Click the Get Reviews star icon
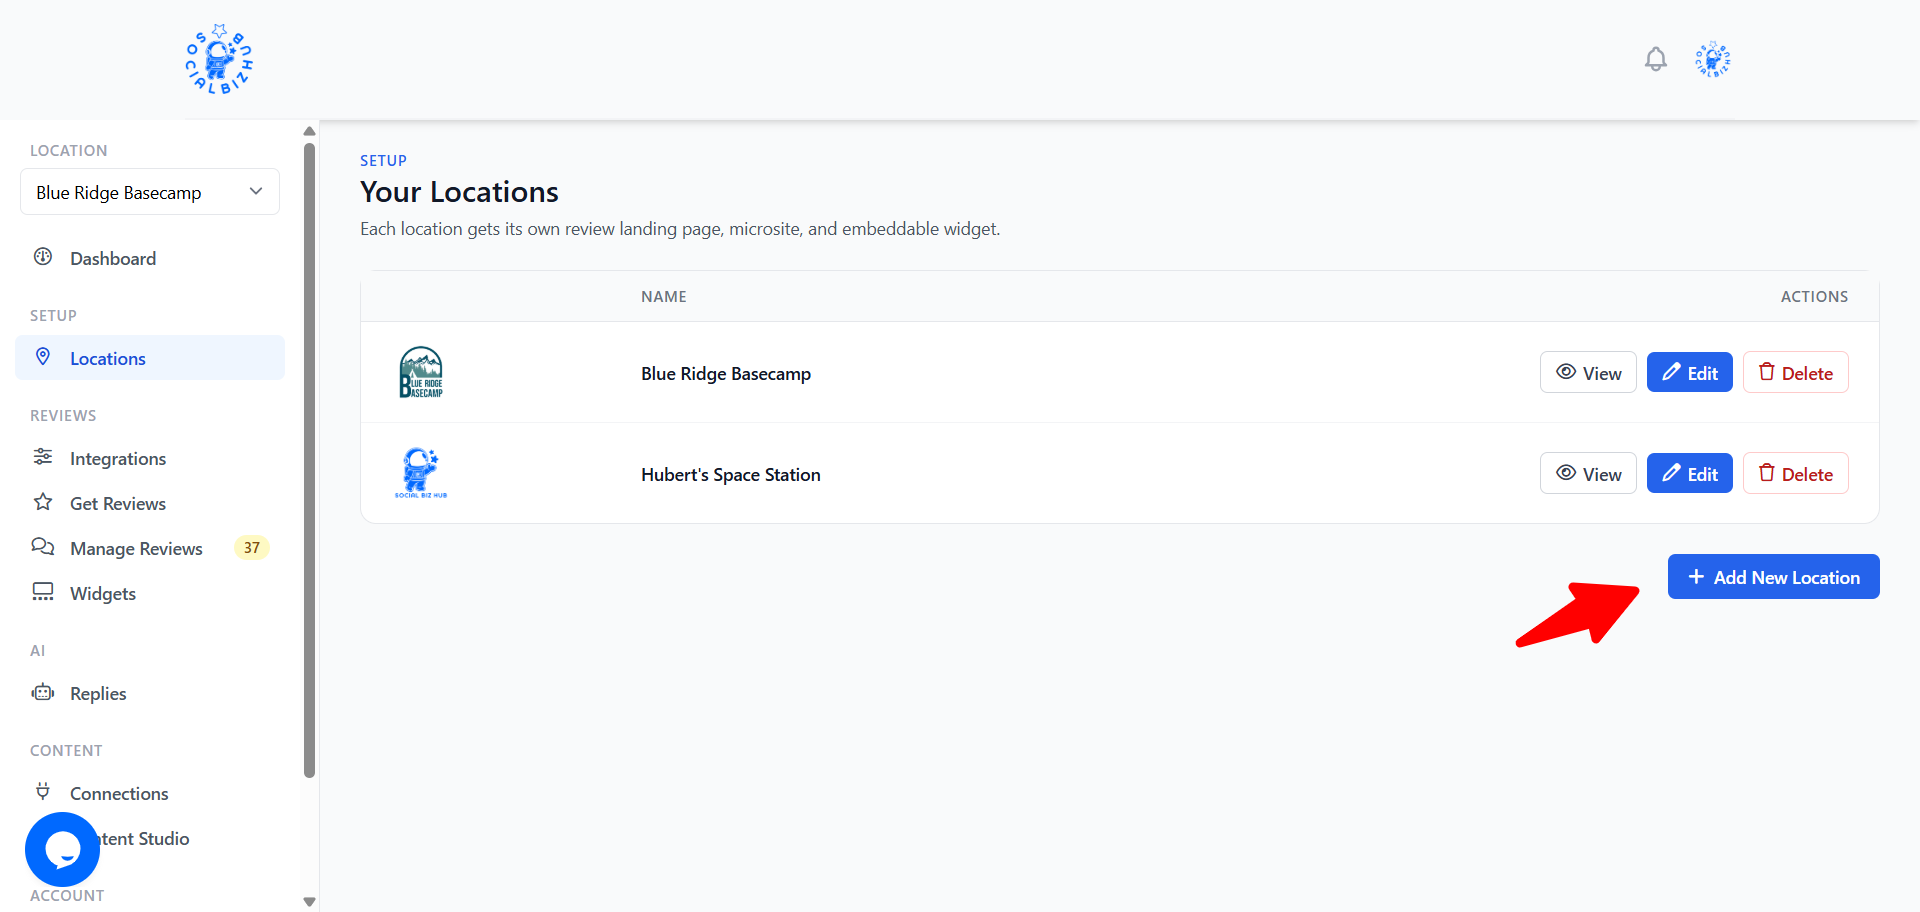 43,502
